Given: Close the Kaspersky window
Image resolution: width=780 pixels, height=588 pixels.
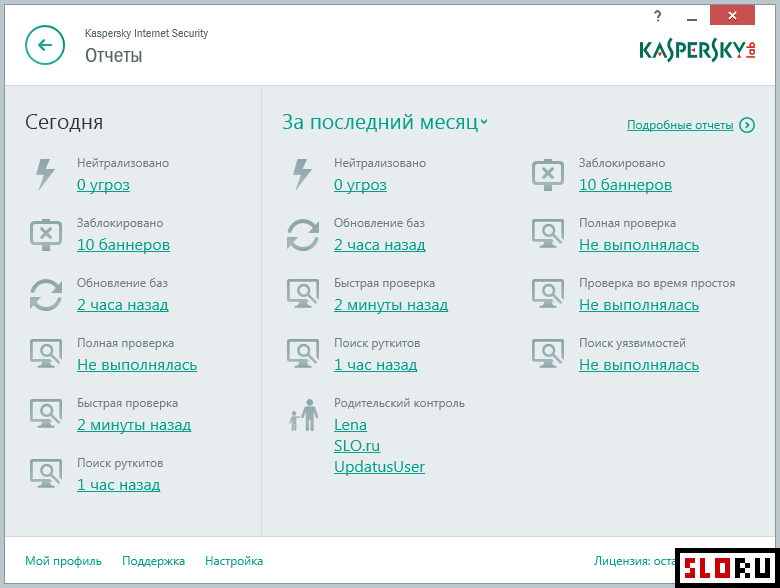Looking at the screenshot, I should [732, 15].
